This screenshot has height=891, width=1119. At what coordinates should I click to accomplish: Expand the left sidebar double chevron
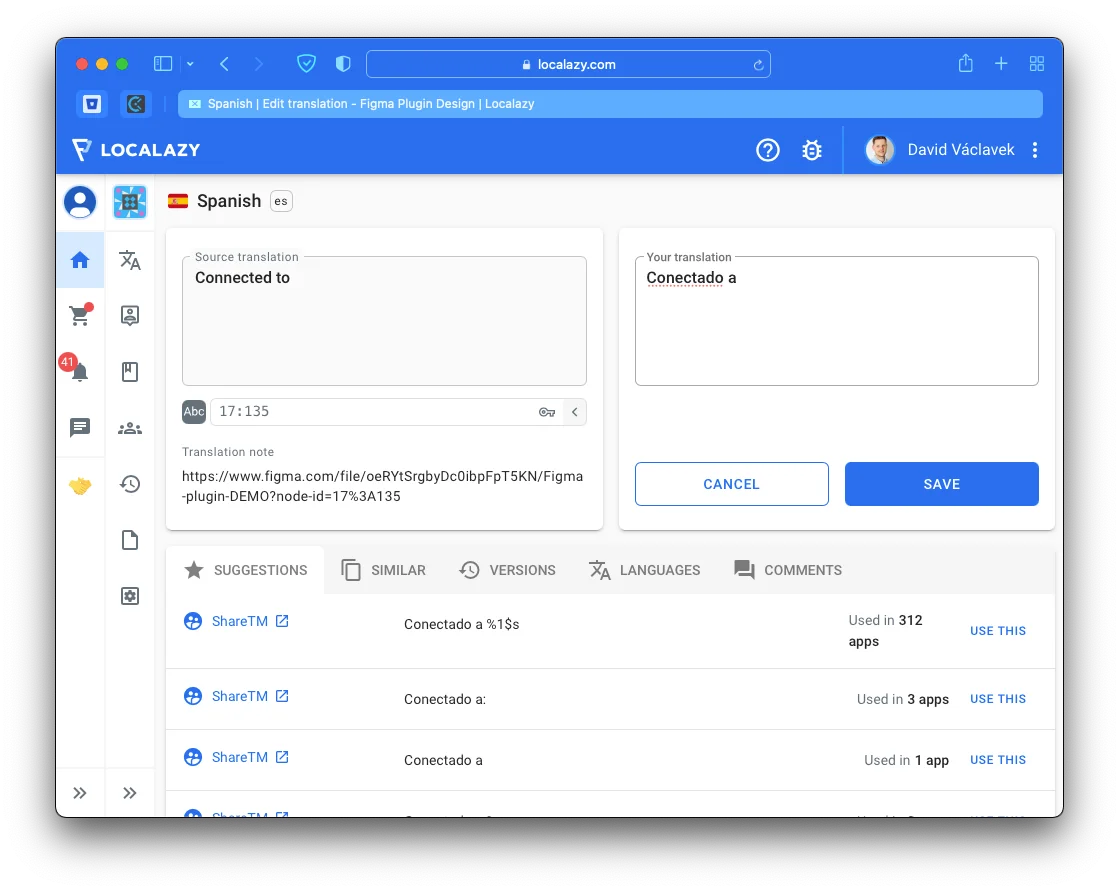click(x=80, y=793)
